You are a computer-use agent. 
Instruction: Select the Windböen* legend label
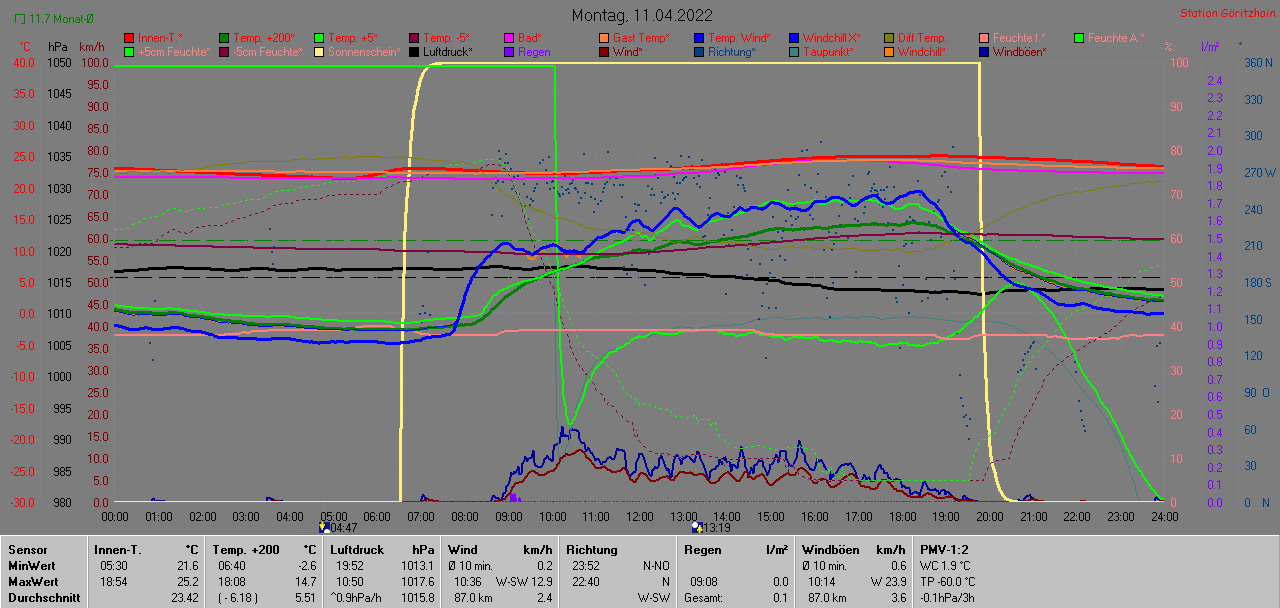(1020, 51)
